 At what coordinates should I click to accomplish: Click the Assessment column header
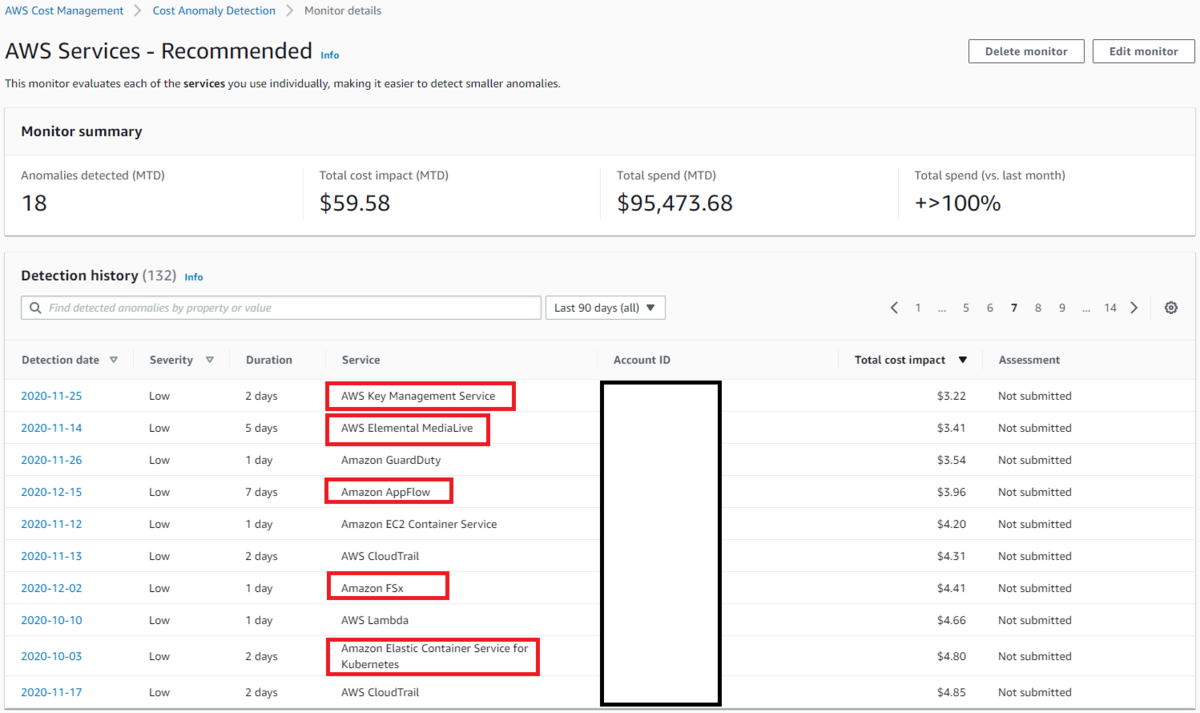pos(1029,360)
